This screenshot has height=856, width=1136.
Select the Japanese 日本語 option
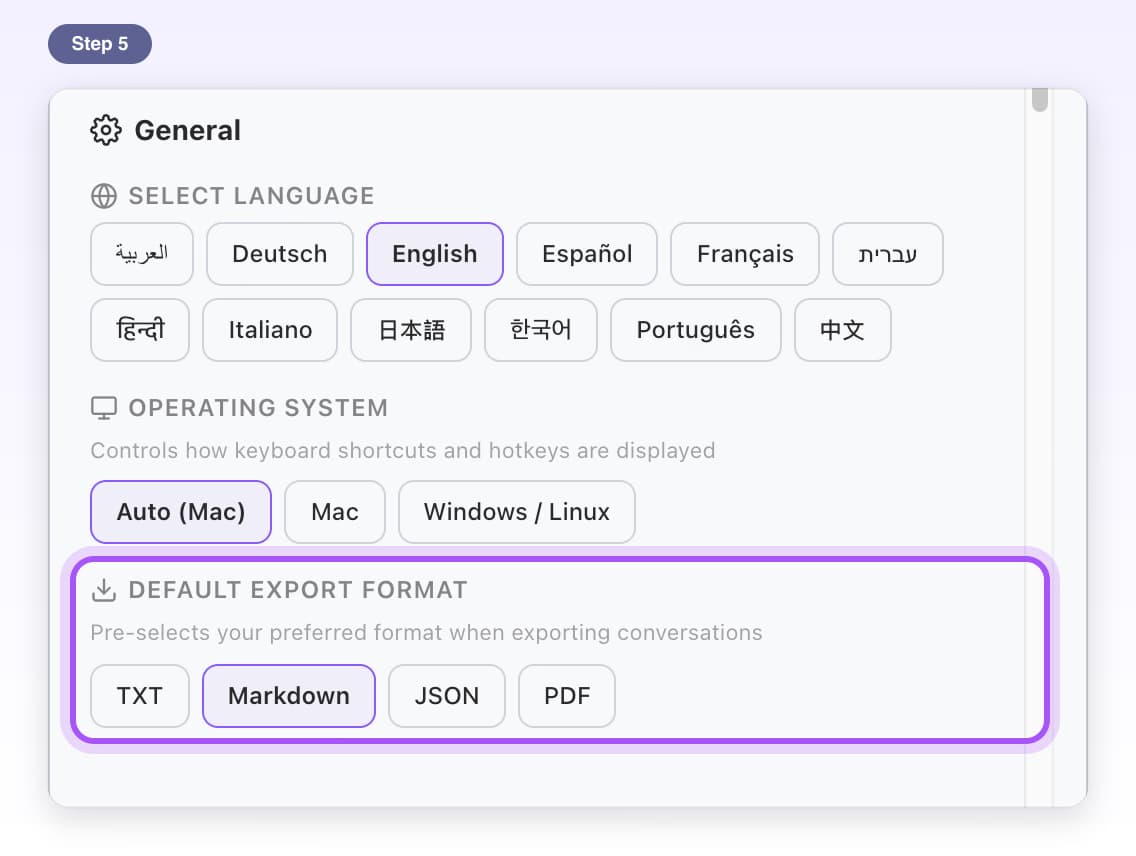(411, 330)
